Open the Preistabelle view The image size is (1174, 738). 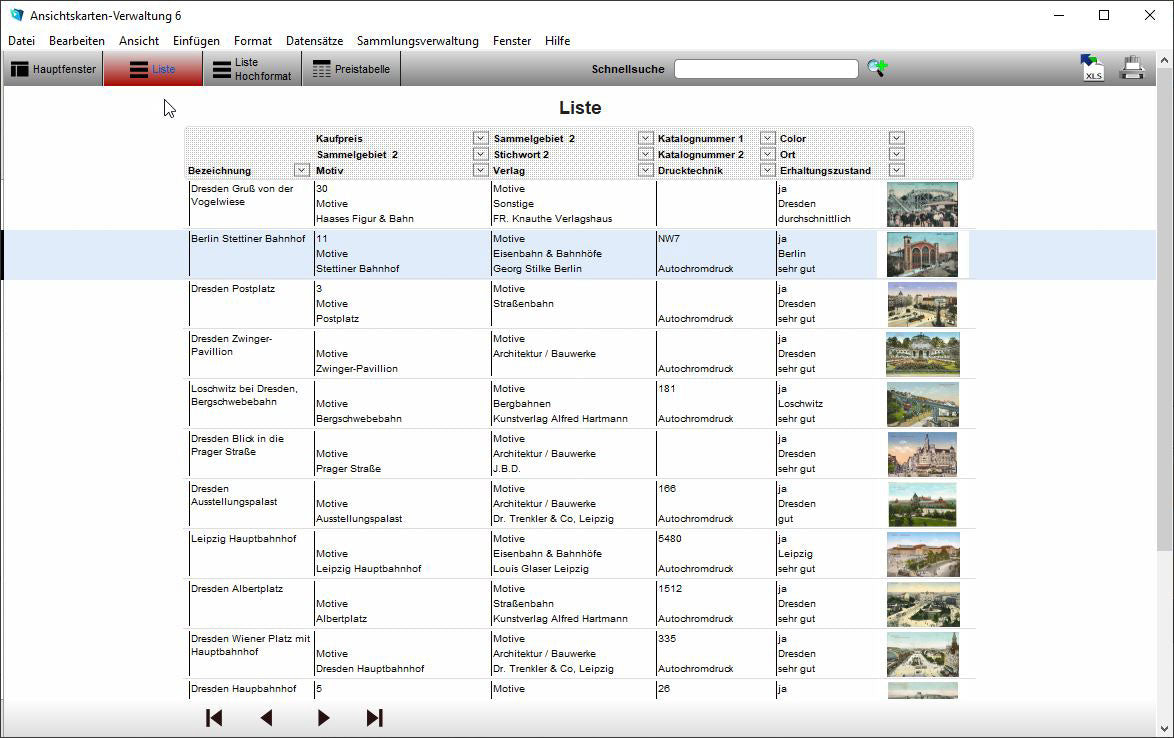[351, 69]
